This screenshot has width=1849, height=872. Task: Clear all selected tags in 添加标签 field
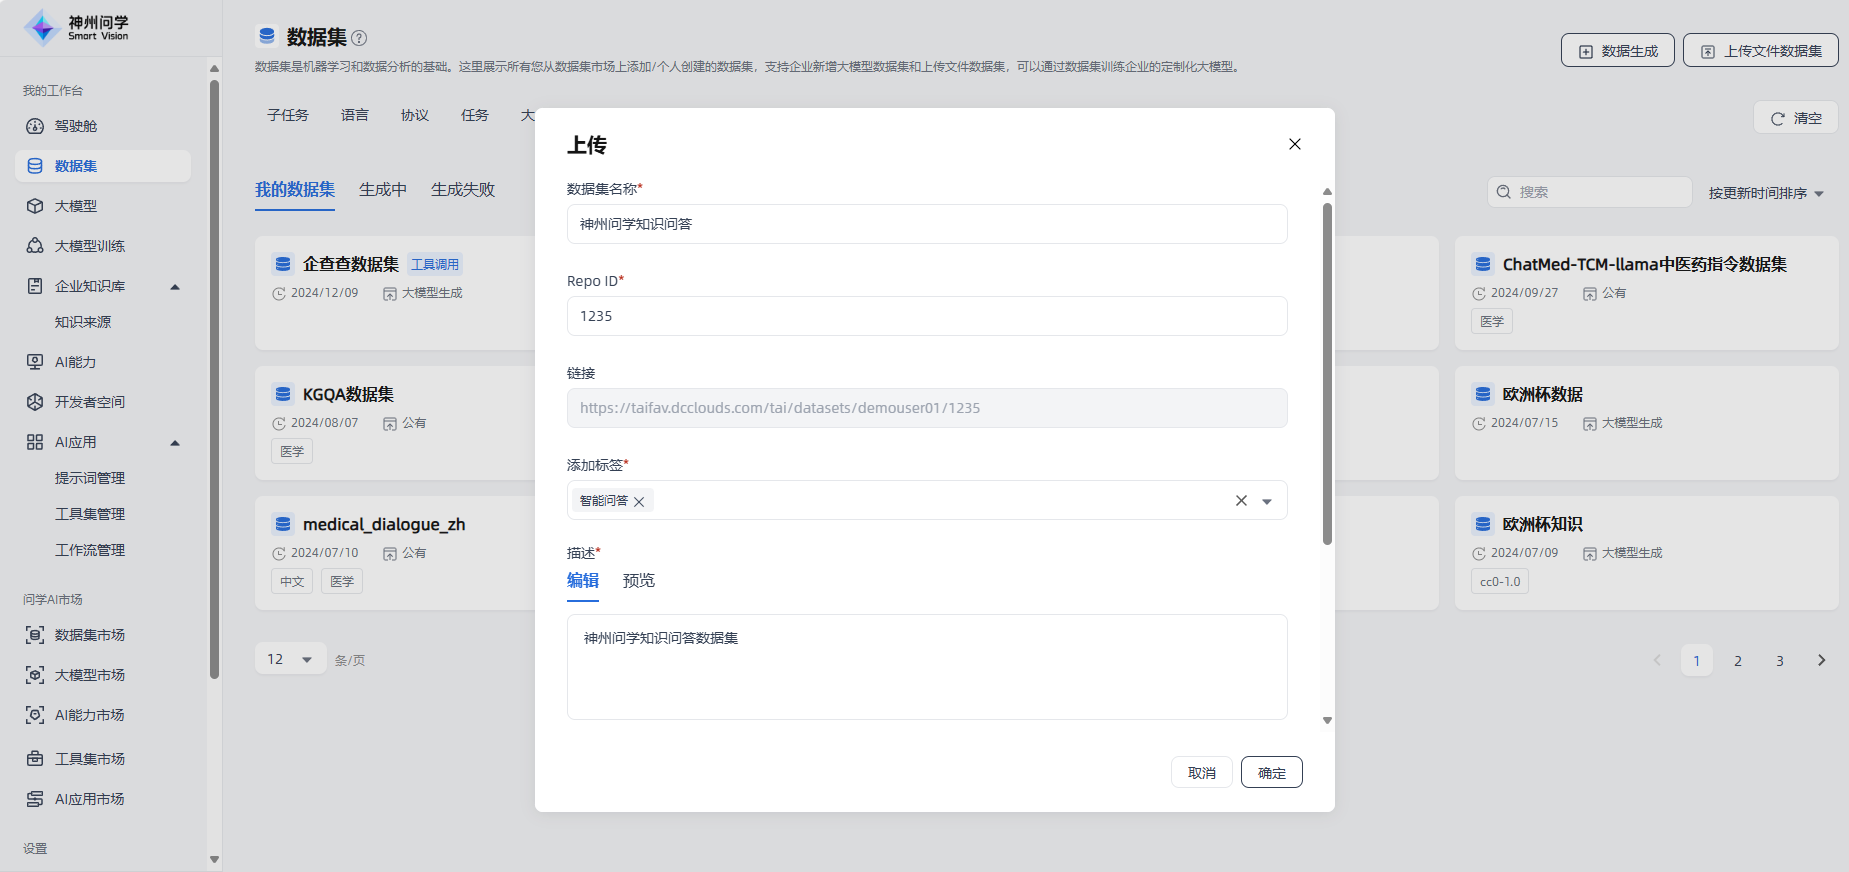coord(1241,501)
